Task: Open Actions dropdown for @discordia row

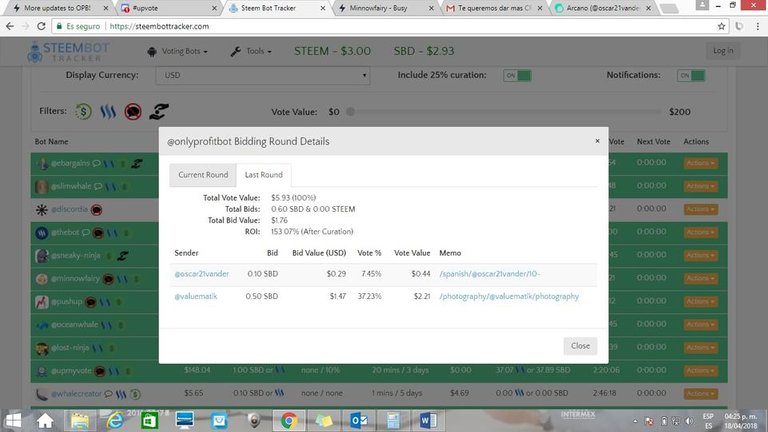Action: 700,209
